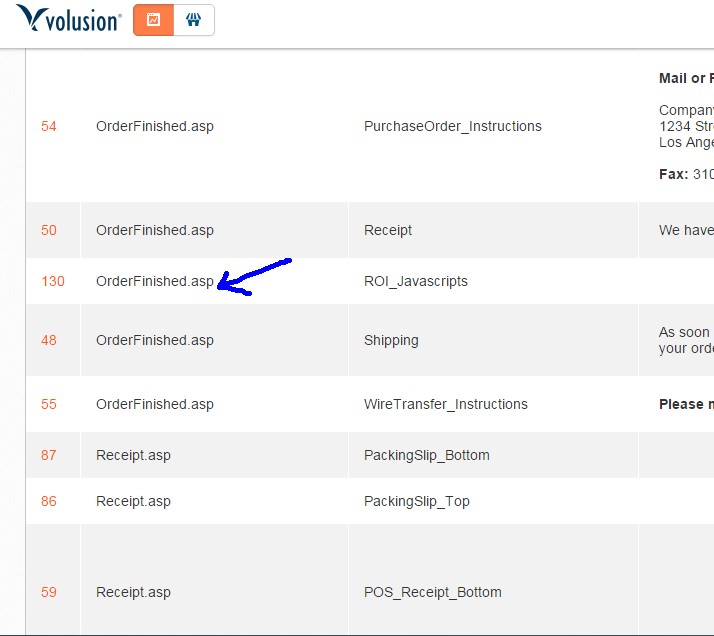
Task: Open article ID 87
Action: point(49,455)
